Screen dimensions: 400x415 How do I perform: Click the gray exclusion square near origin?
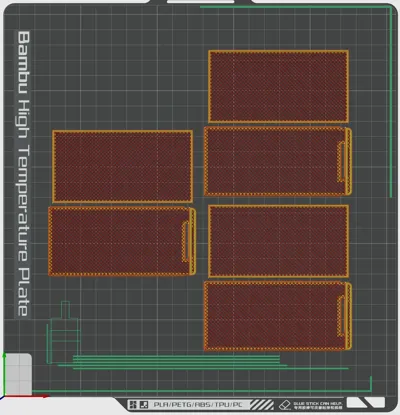[18, 374]
